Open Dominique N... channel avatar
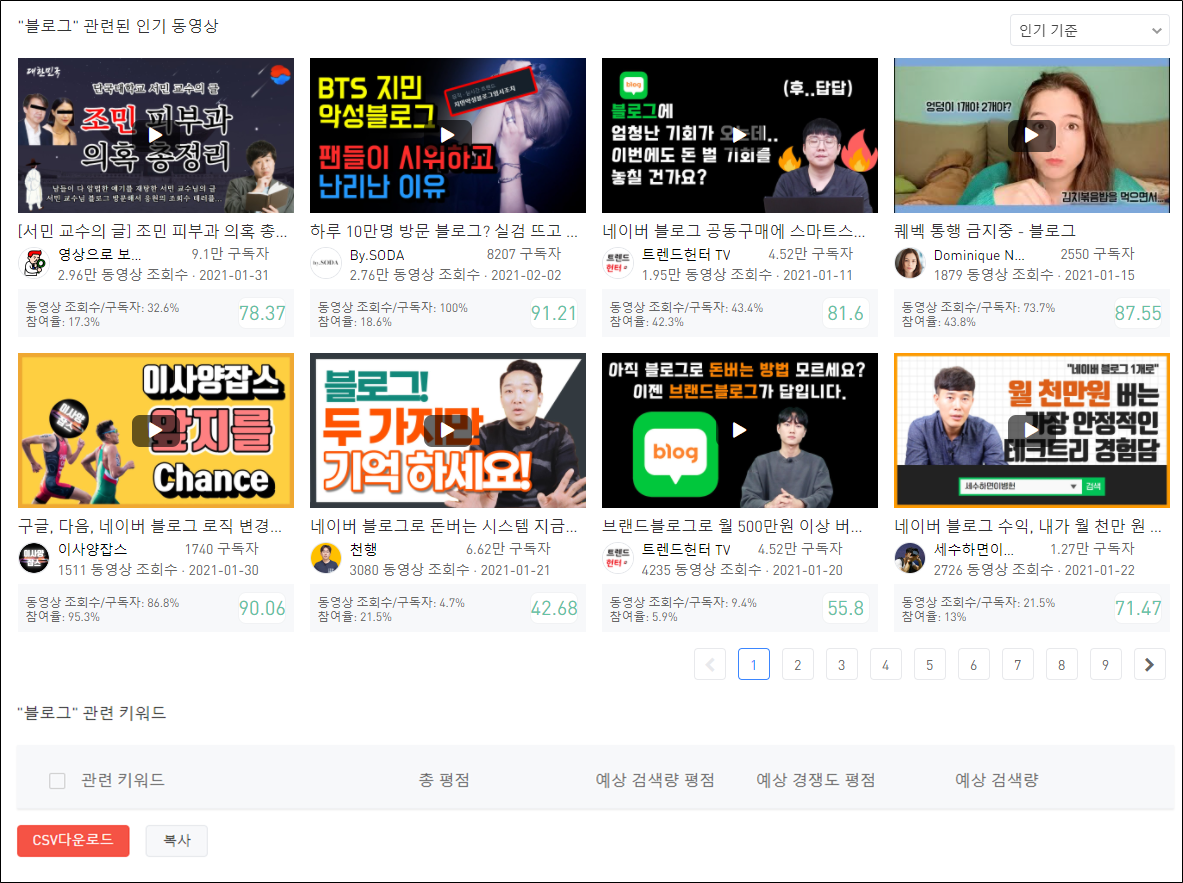 909,263
